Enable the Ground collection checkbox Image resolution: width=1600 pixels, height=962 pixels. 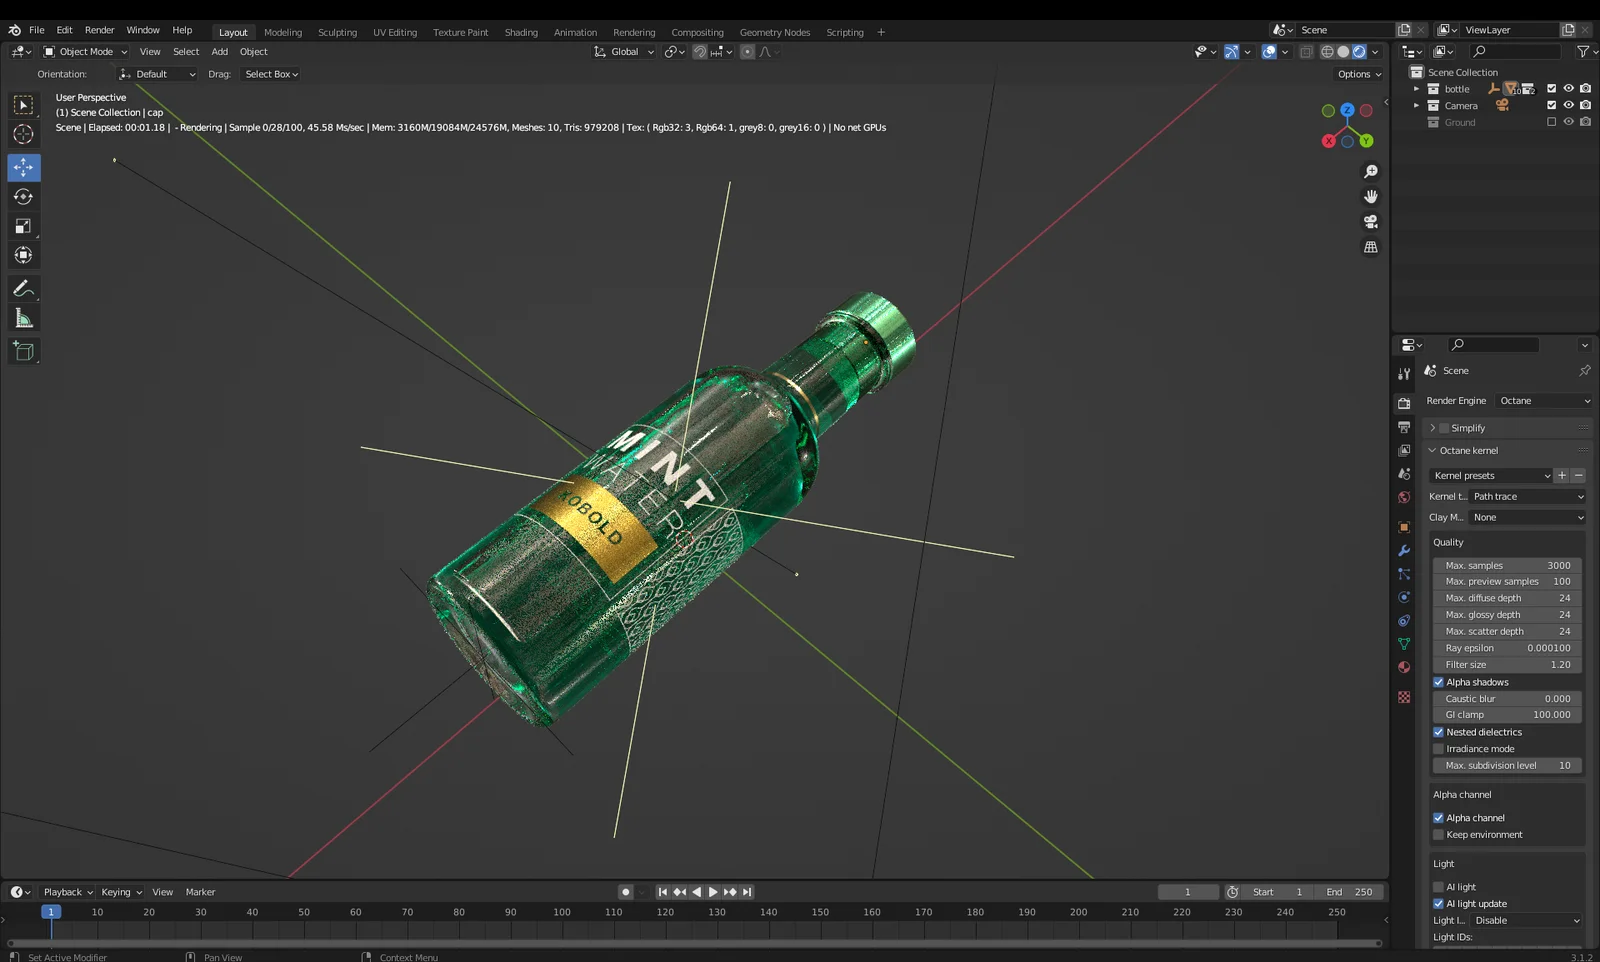(x=1551, y=121)
